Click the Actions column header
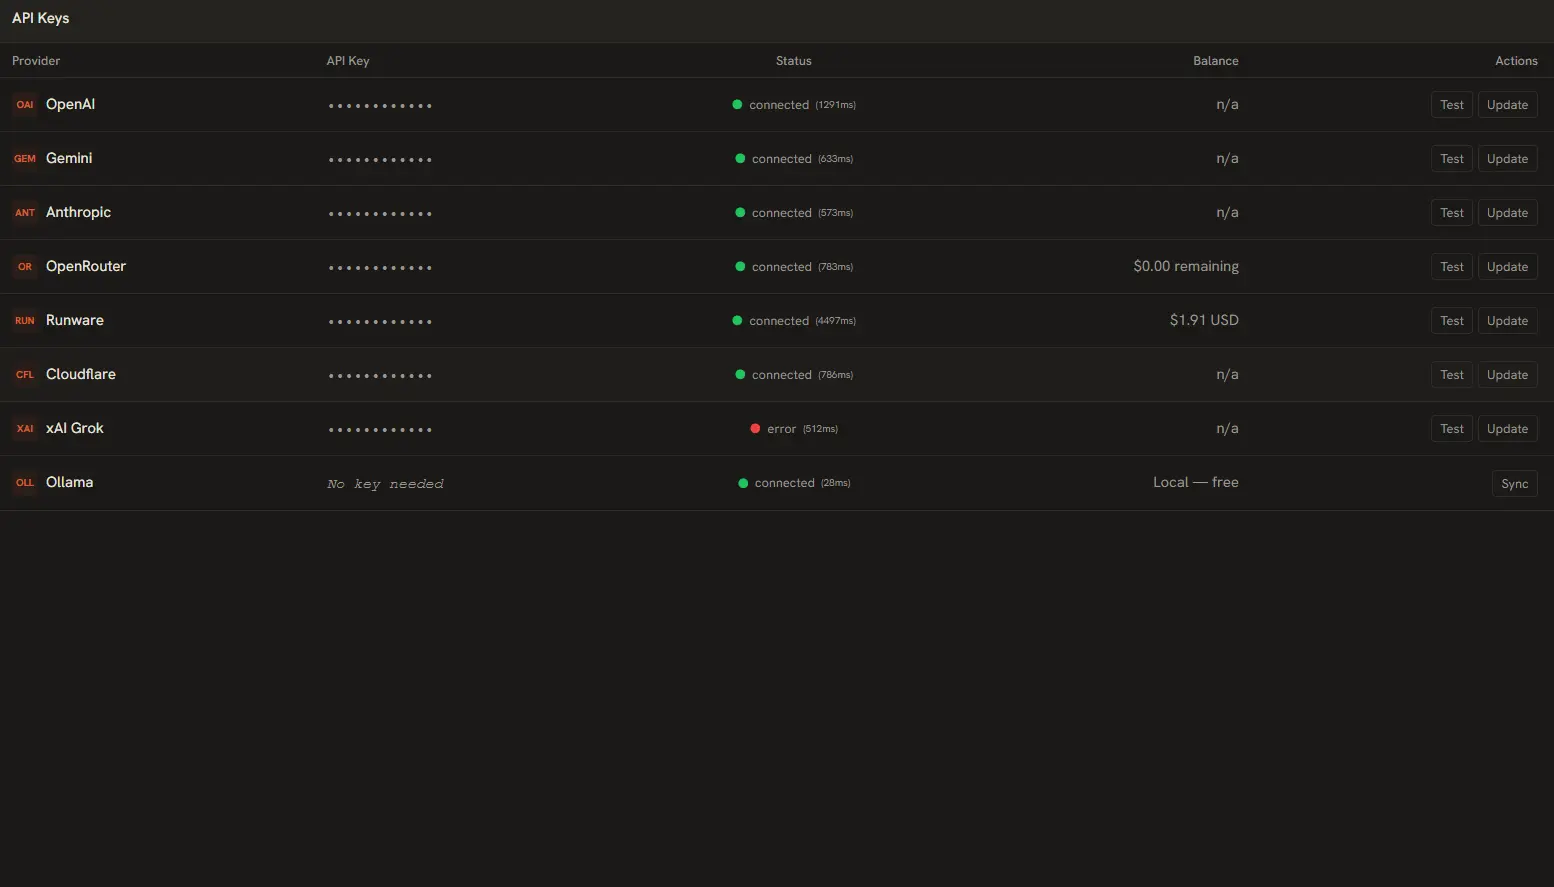 pyautogui.click(x=1516, y=61)
